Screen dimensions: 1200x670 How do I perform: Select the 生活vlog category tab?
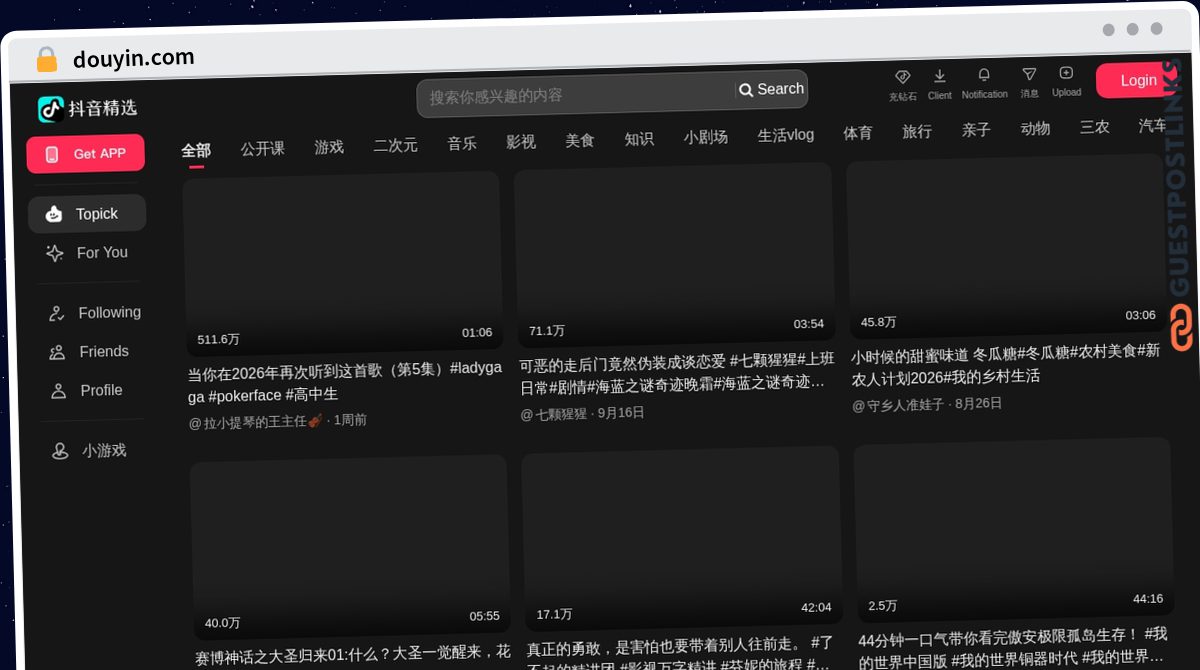(786, 135)
